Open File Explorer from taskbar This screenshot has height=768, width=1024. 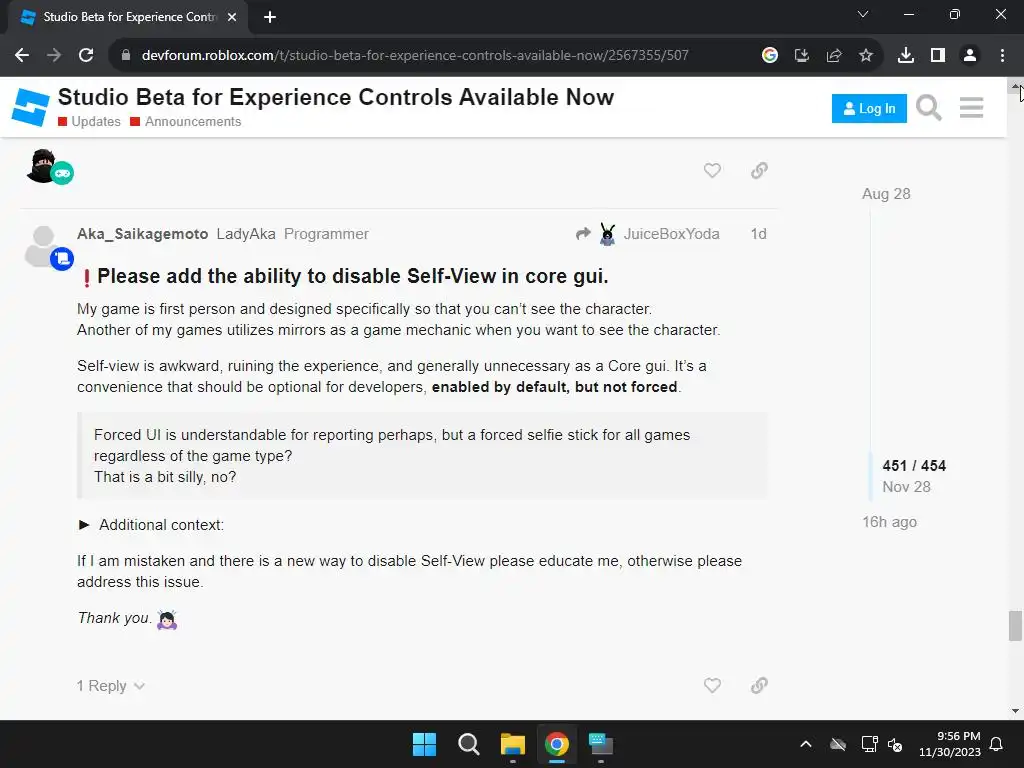click(513, 744)
